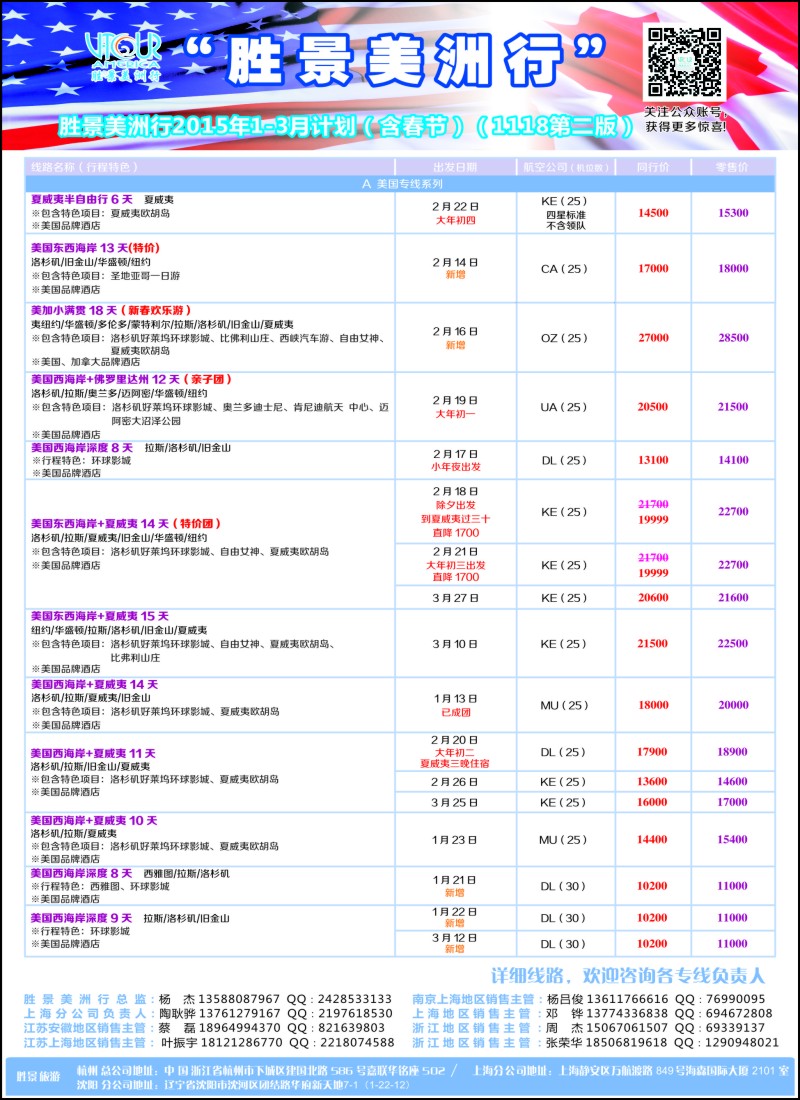The image size is (800, 1100).
Task: Click the 出发日期 column header
Action: pos(455,167)
